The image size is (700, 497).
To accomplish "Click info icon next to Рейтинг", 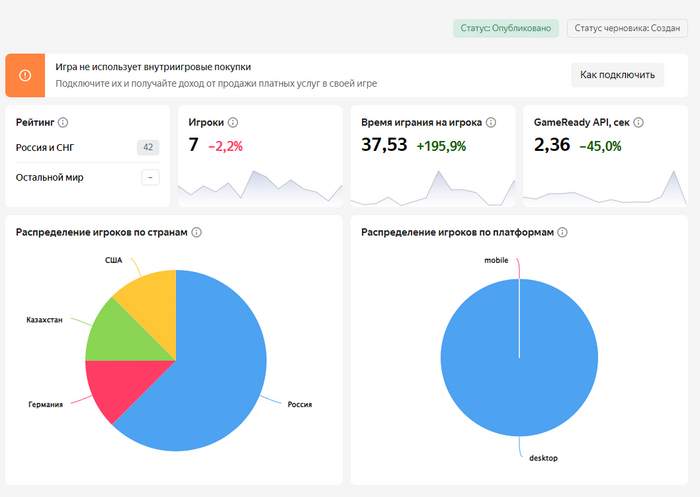I will [x=63, y=123].
